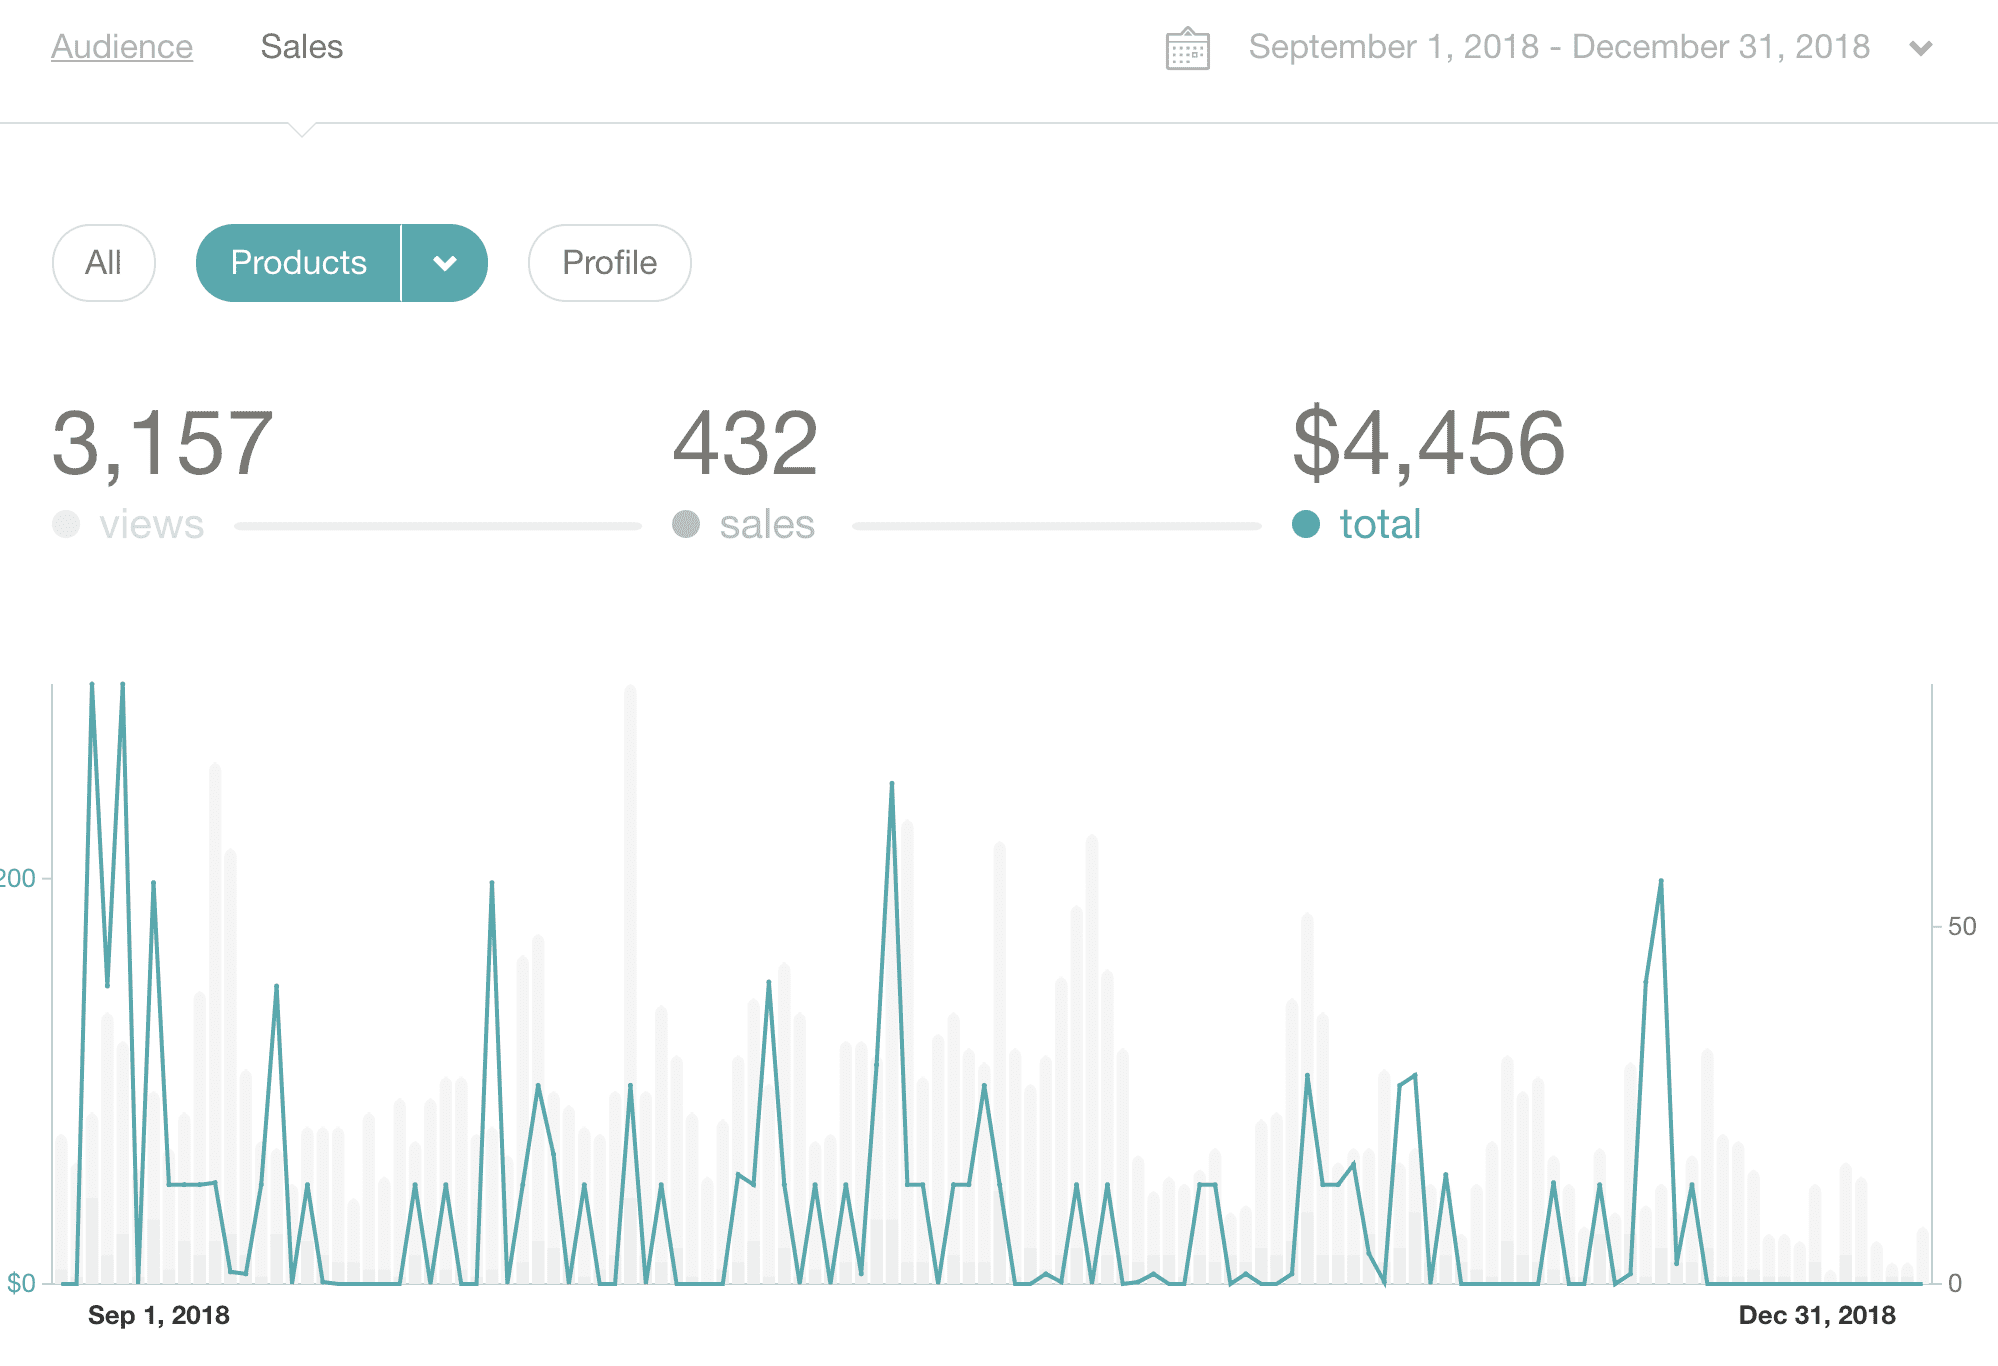Click the Sep 1, 2018 axis label
1998x1366 pixels.
click(158, 1315)
